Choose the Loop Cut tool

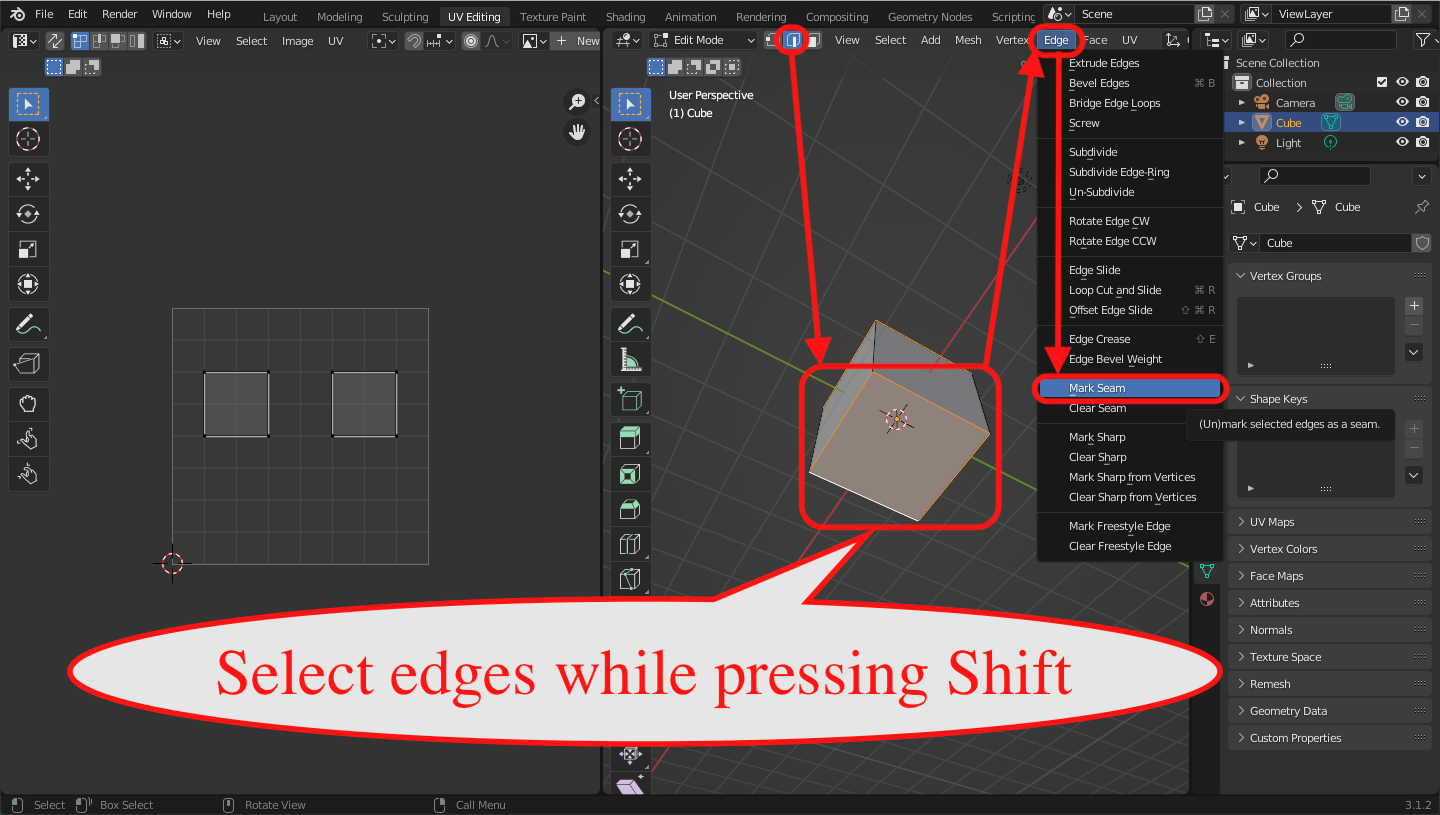click(630, 543)
